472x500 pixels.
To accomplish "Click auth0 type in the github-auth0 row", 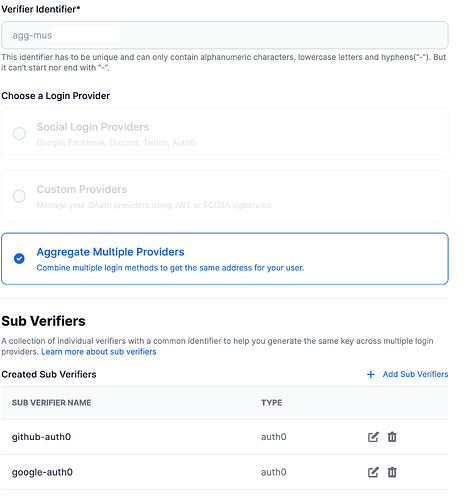I will point(274,437).
